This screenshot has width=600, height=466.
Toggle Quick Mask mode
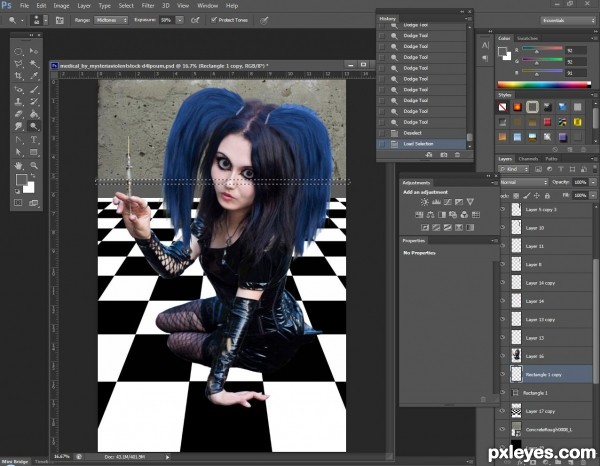click(18, 203)
